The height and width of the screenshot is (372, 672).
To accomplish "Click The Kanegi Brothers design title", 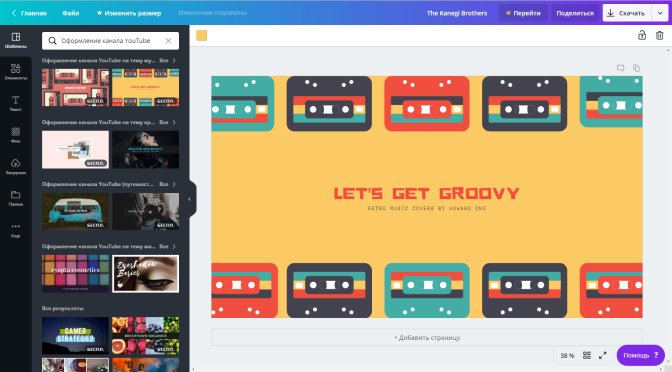I will 457,13.
